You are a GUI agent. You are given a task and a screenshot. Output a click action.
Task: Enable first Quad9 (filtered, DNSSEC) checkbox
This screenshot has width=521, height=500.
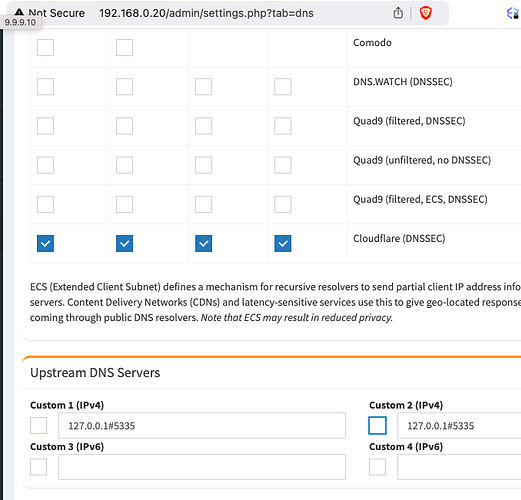pyautogui.click(x=45, y=126)
